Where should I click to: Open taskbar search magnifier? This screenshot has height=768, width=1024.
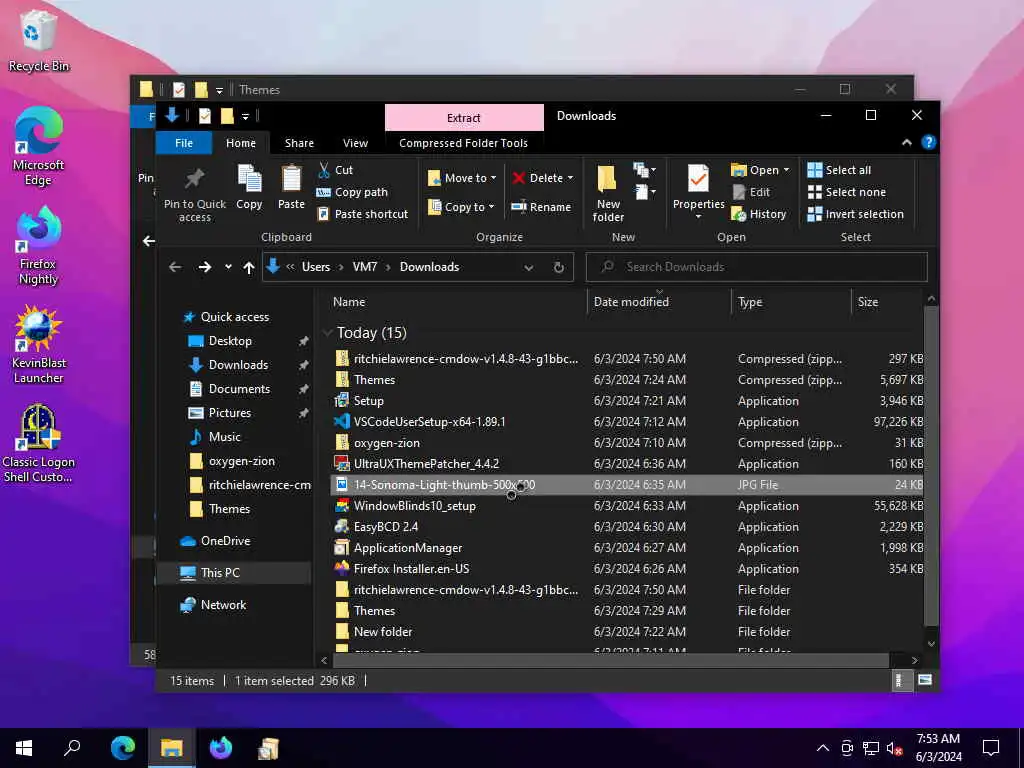coord(72,748)
